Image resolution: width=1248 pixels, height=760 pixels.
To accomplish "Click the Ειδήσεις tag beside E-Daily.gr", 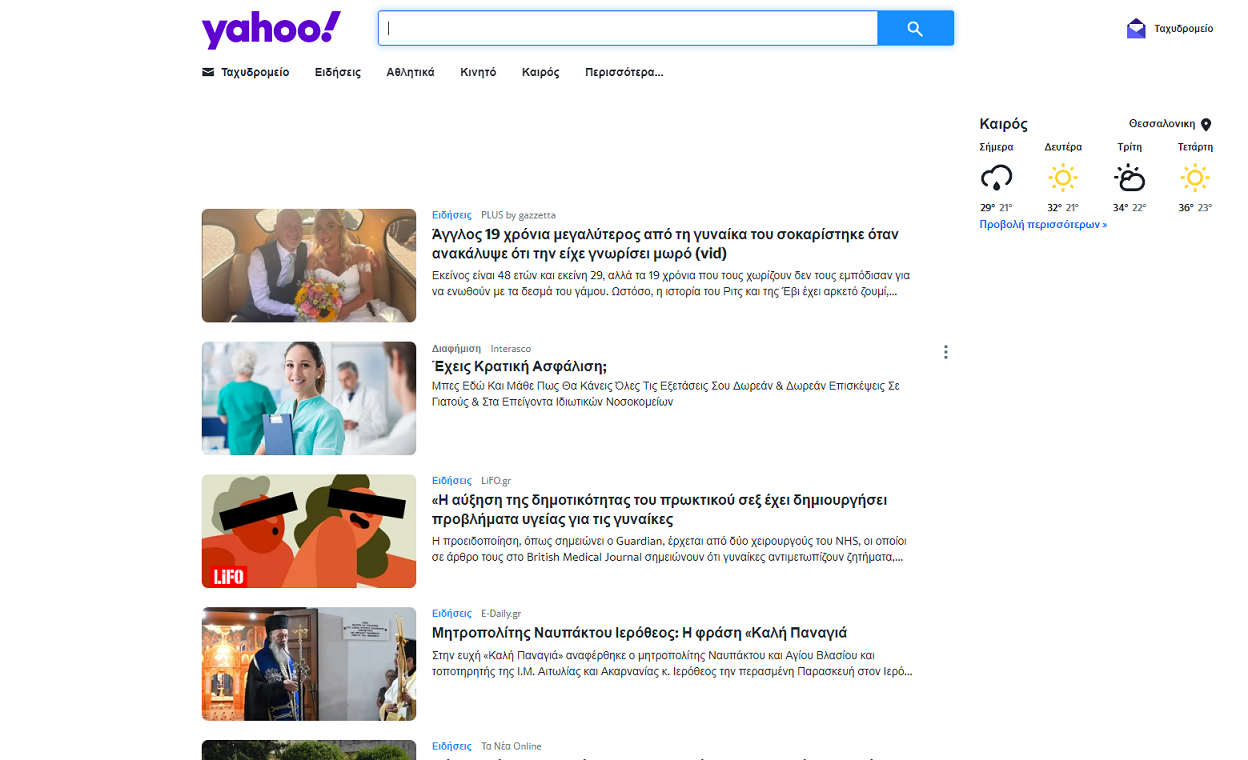I will click(x=452, y=614).
